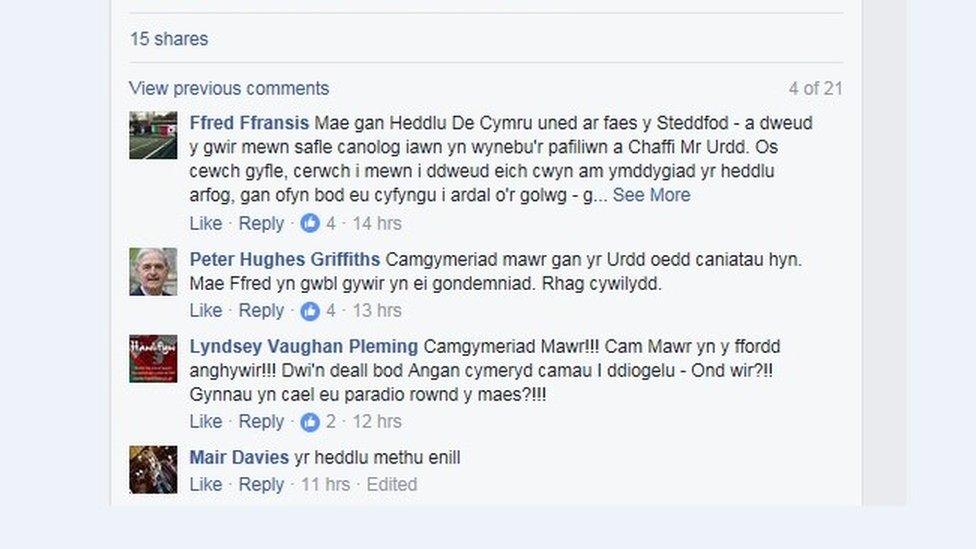Visit Peter Hughes Griffiths's profile via name
Viewport: 976px width, 549px height.
[285, 259]
